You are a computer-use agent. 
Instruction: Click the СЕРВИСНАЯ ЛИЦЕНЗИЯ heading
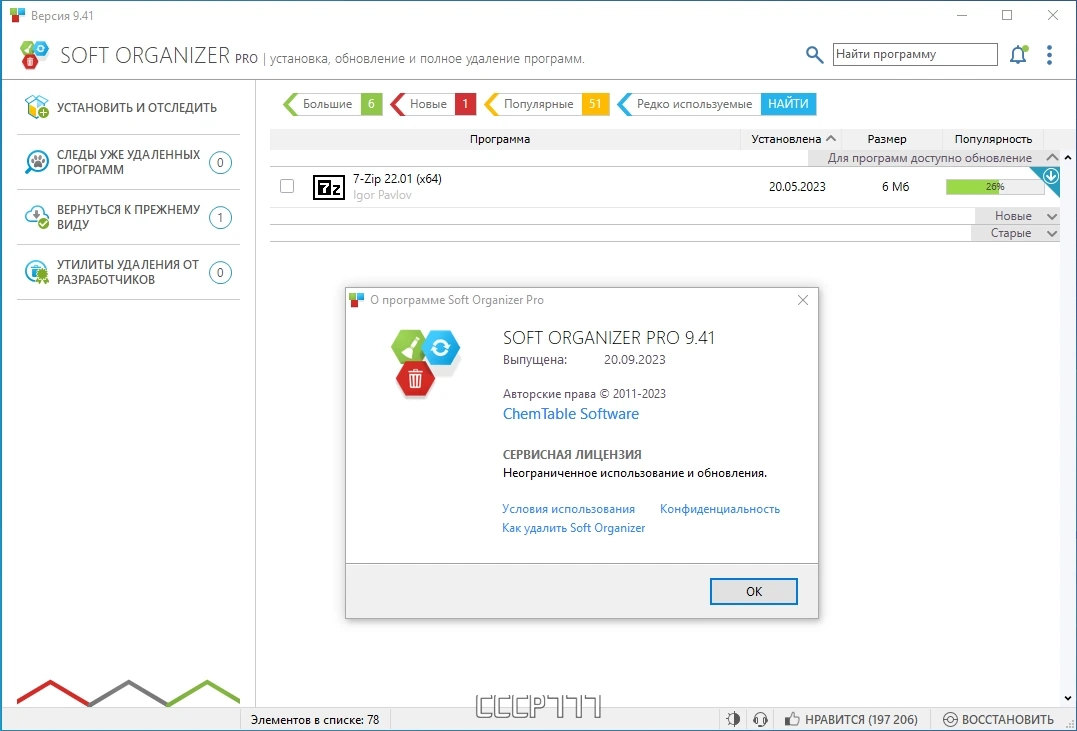coord(572,455)
